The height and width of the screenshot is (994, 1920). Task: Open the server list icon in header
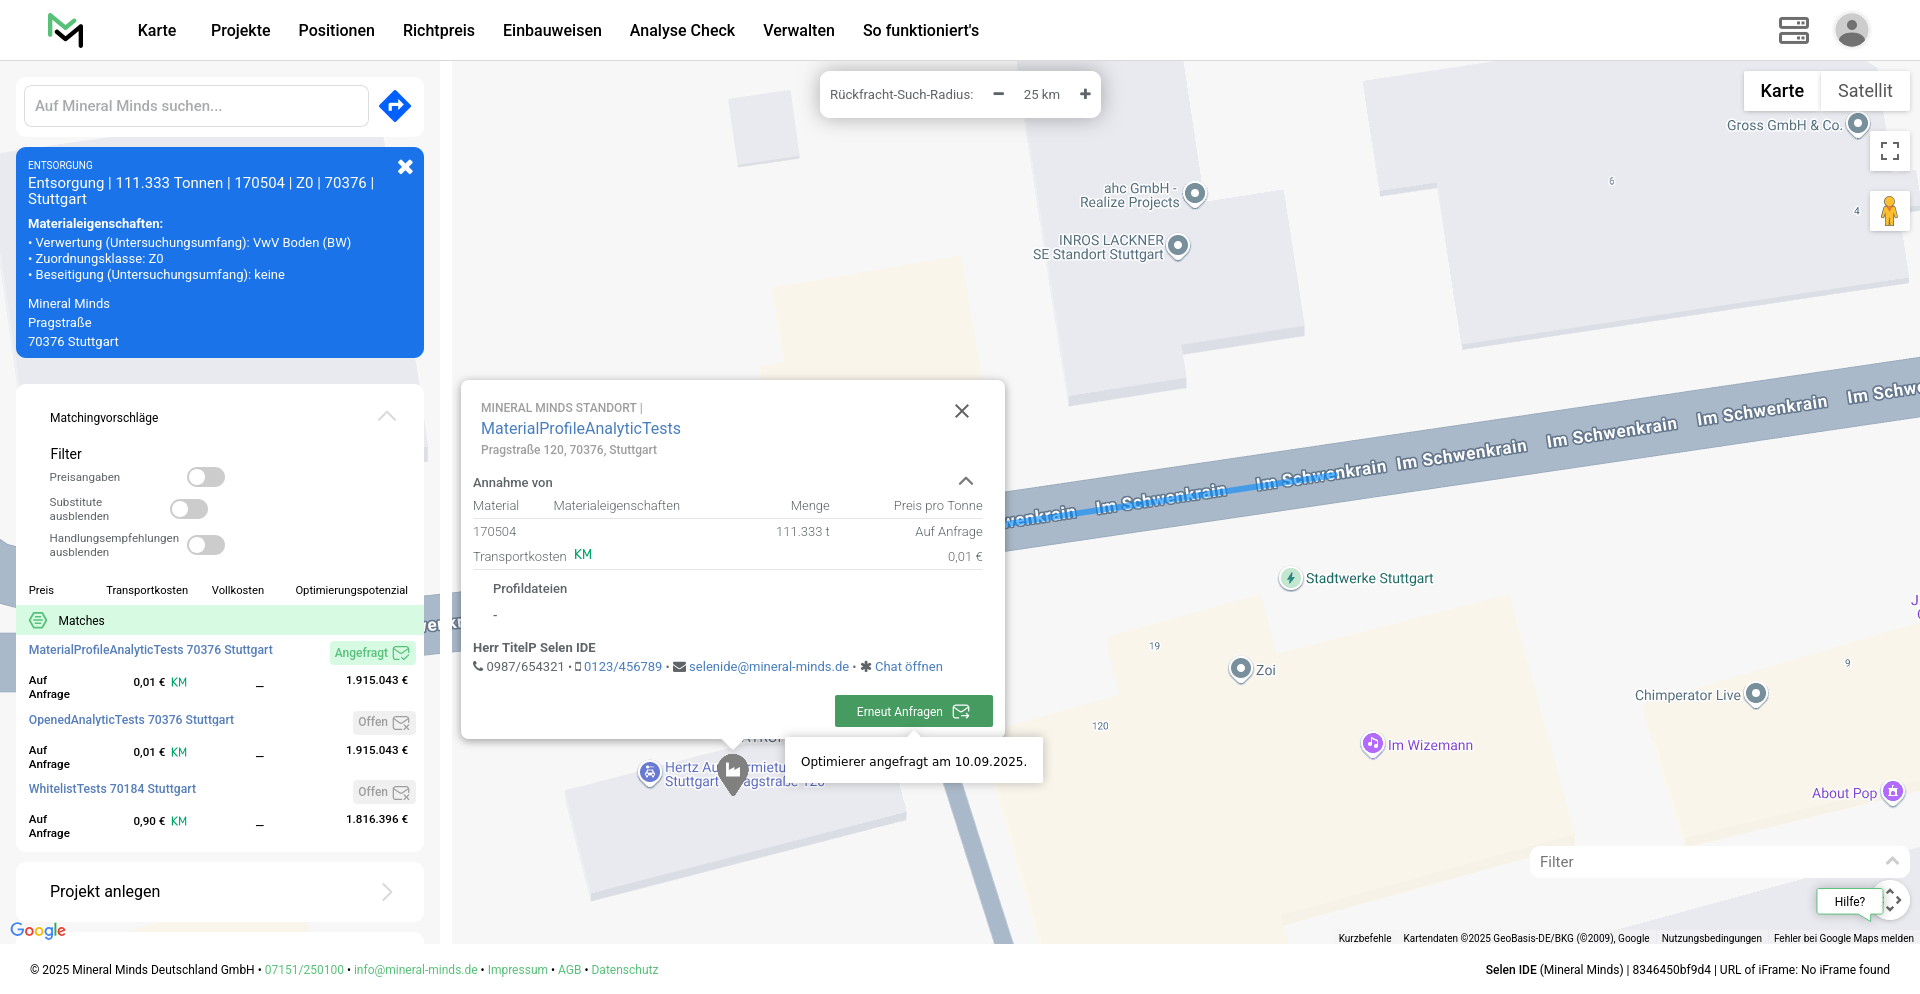[x=1793, y=30]
